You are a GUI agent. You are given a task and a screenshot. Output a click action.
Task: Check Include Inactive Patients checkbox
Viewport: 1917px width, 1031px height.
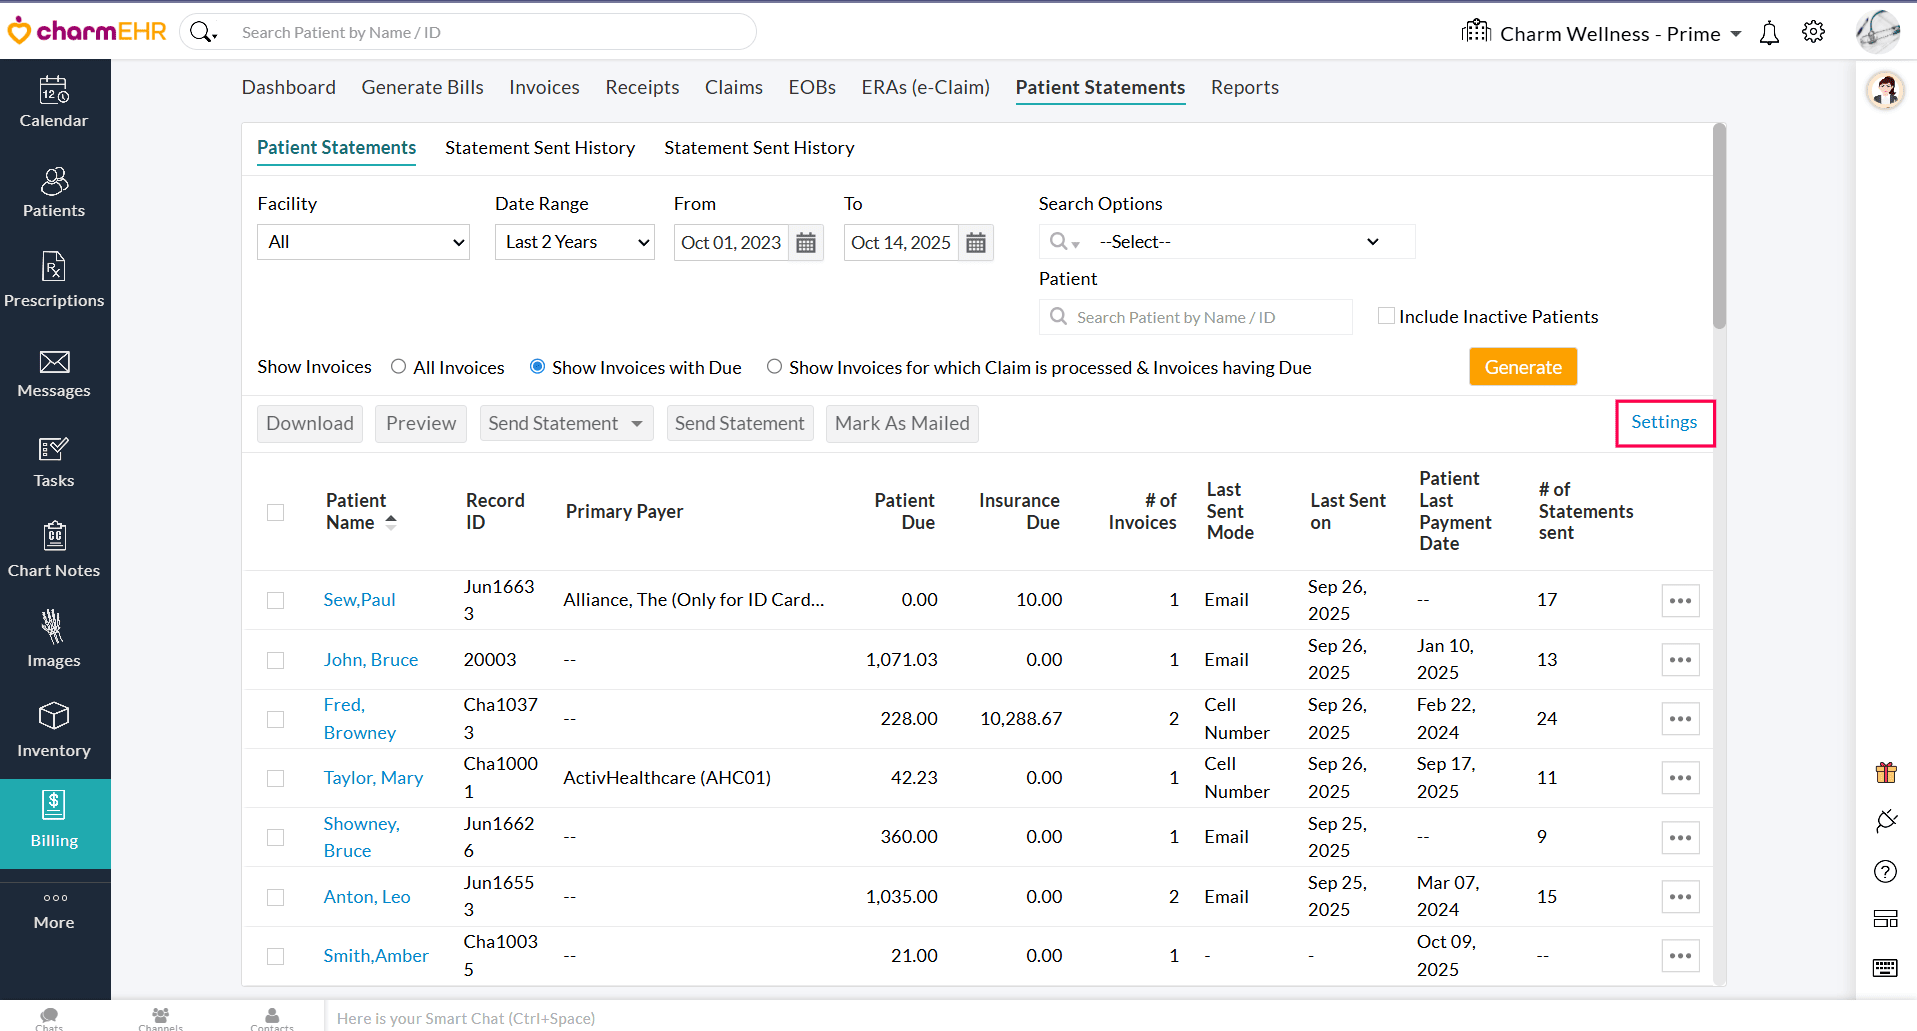coord(1386,316)
